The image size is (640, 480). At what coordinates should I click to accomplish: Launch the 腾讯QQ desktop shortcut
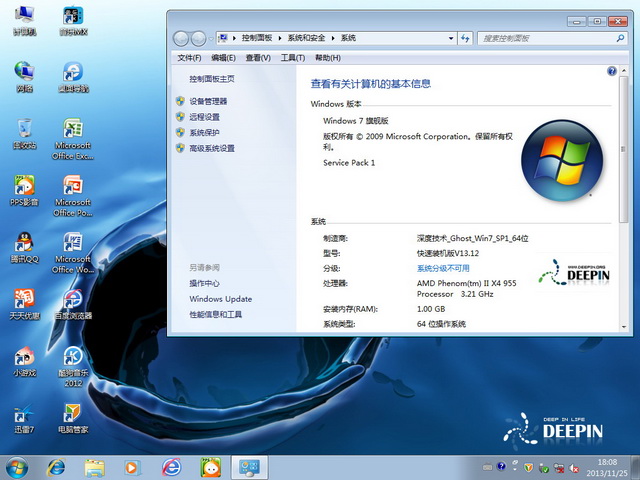(24, 247)
